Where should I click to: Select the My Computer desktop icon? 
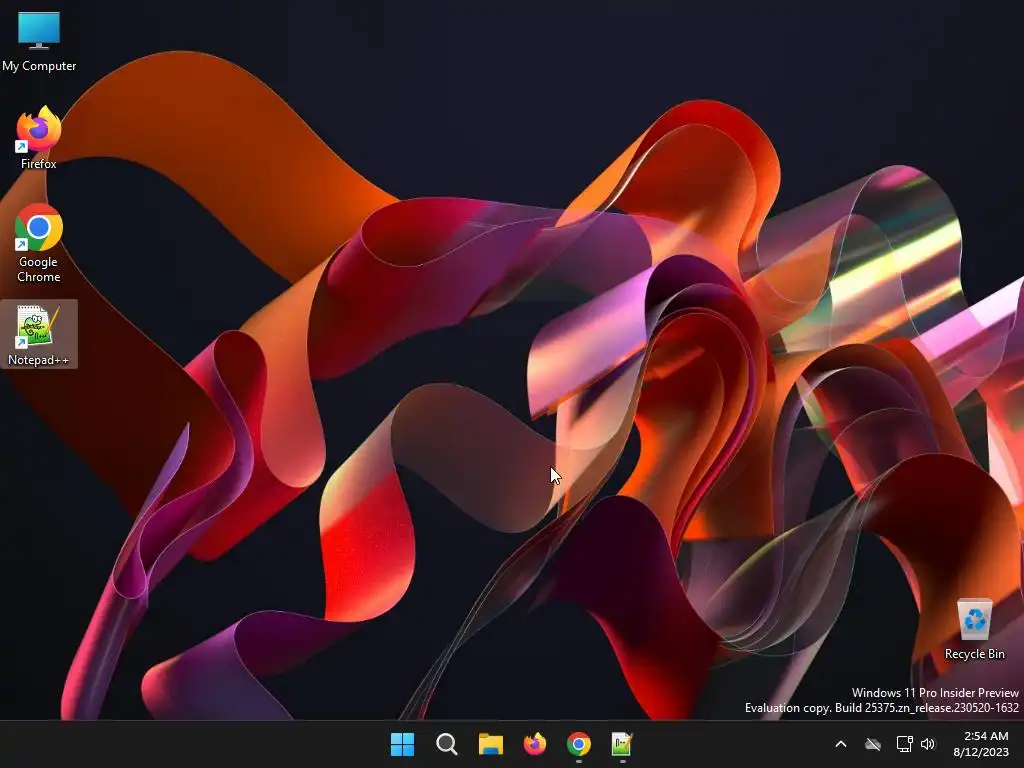(39, 41)
